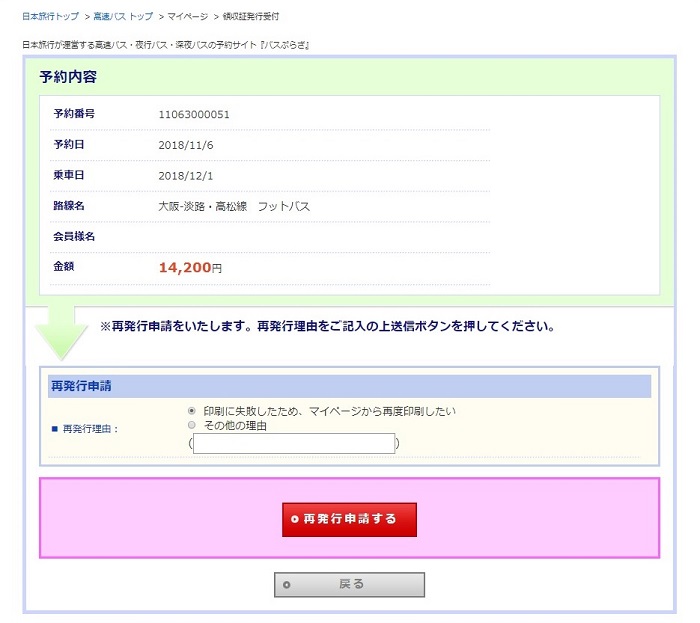The height and width of the screenshot is (623, 700).
Task: Focus the other-reason text input field
Action: point(293,443)
